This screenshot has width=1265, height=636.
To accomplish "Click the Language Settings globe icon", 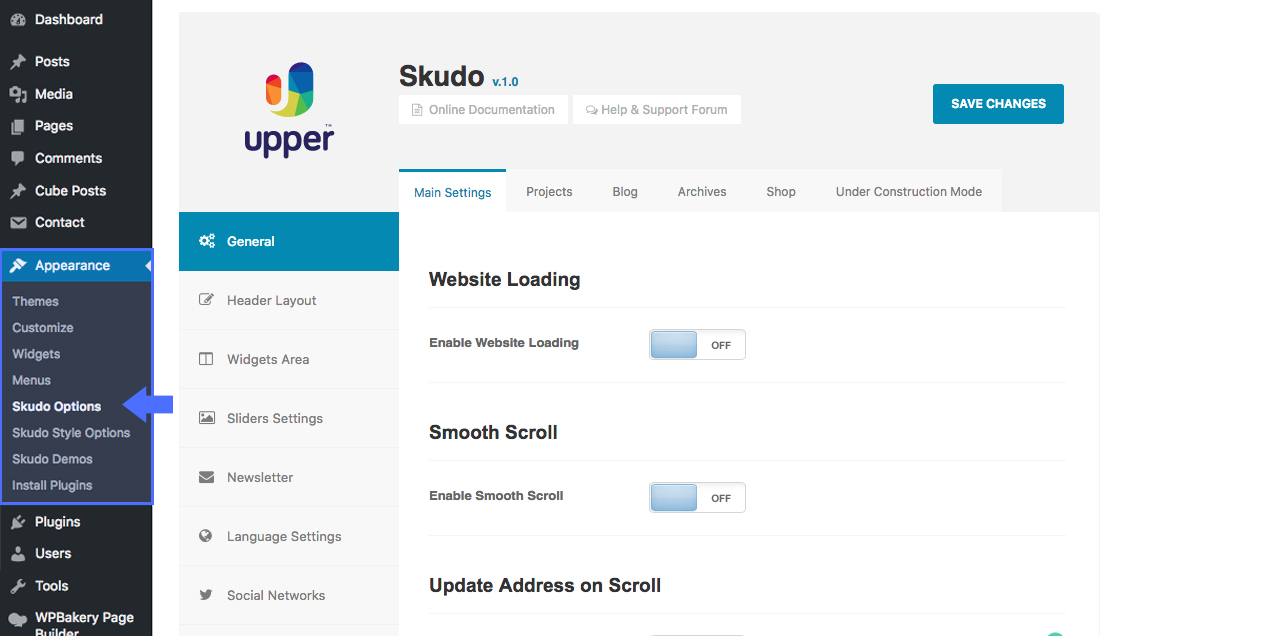I will (x=206, y=536).
